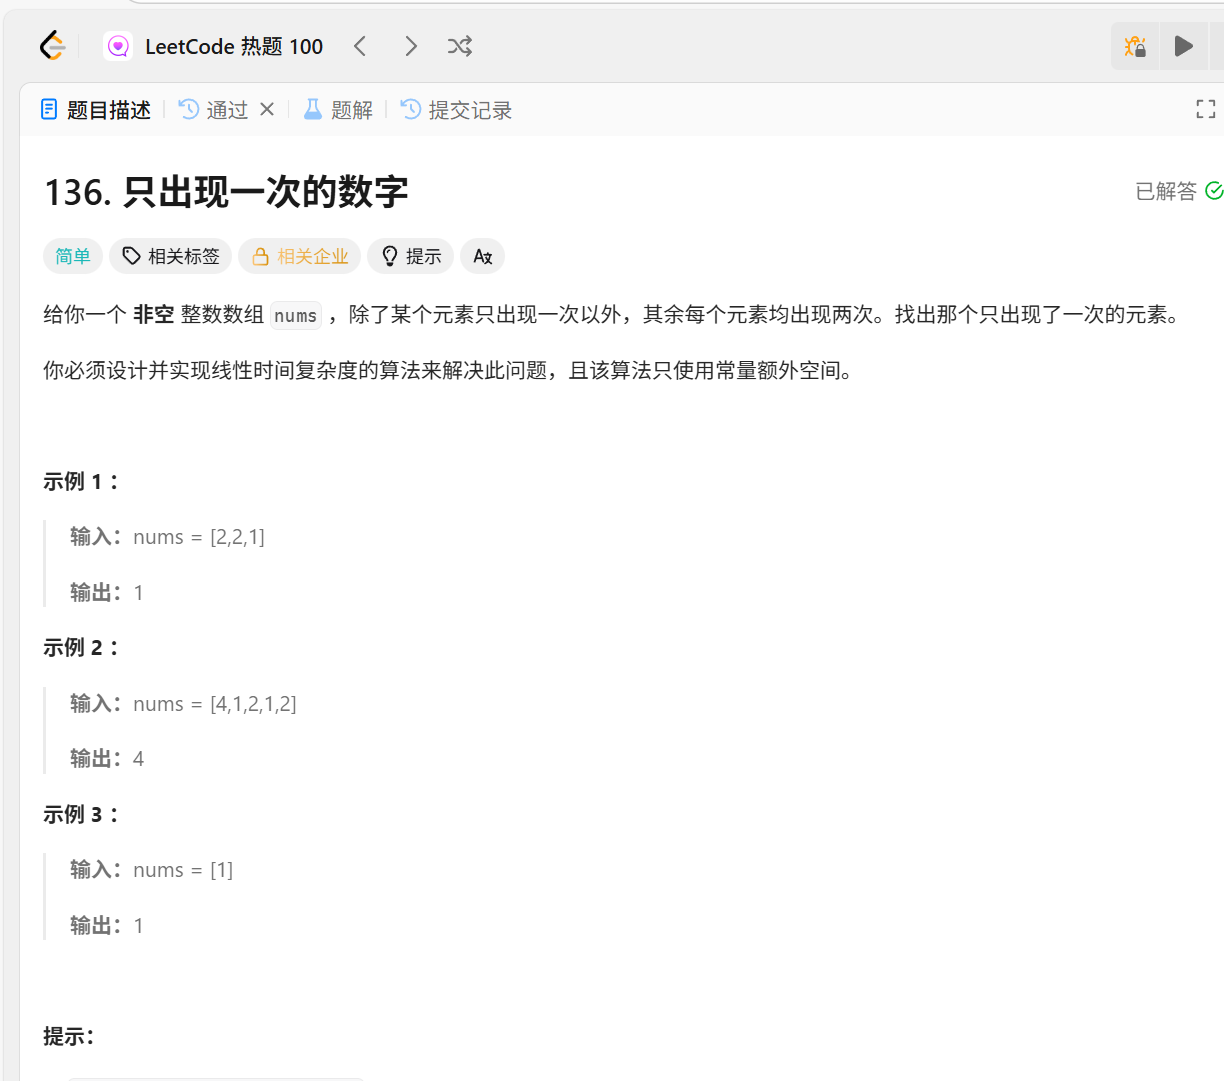
Task: Go to previous problem with left chevron
Action: 360,46
